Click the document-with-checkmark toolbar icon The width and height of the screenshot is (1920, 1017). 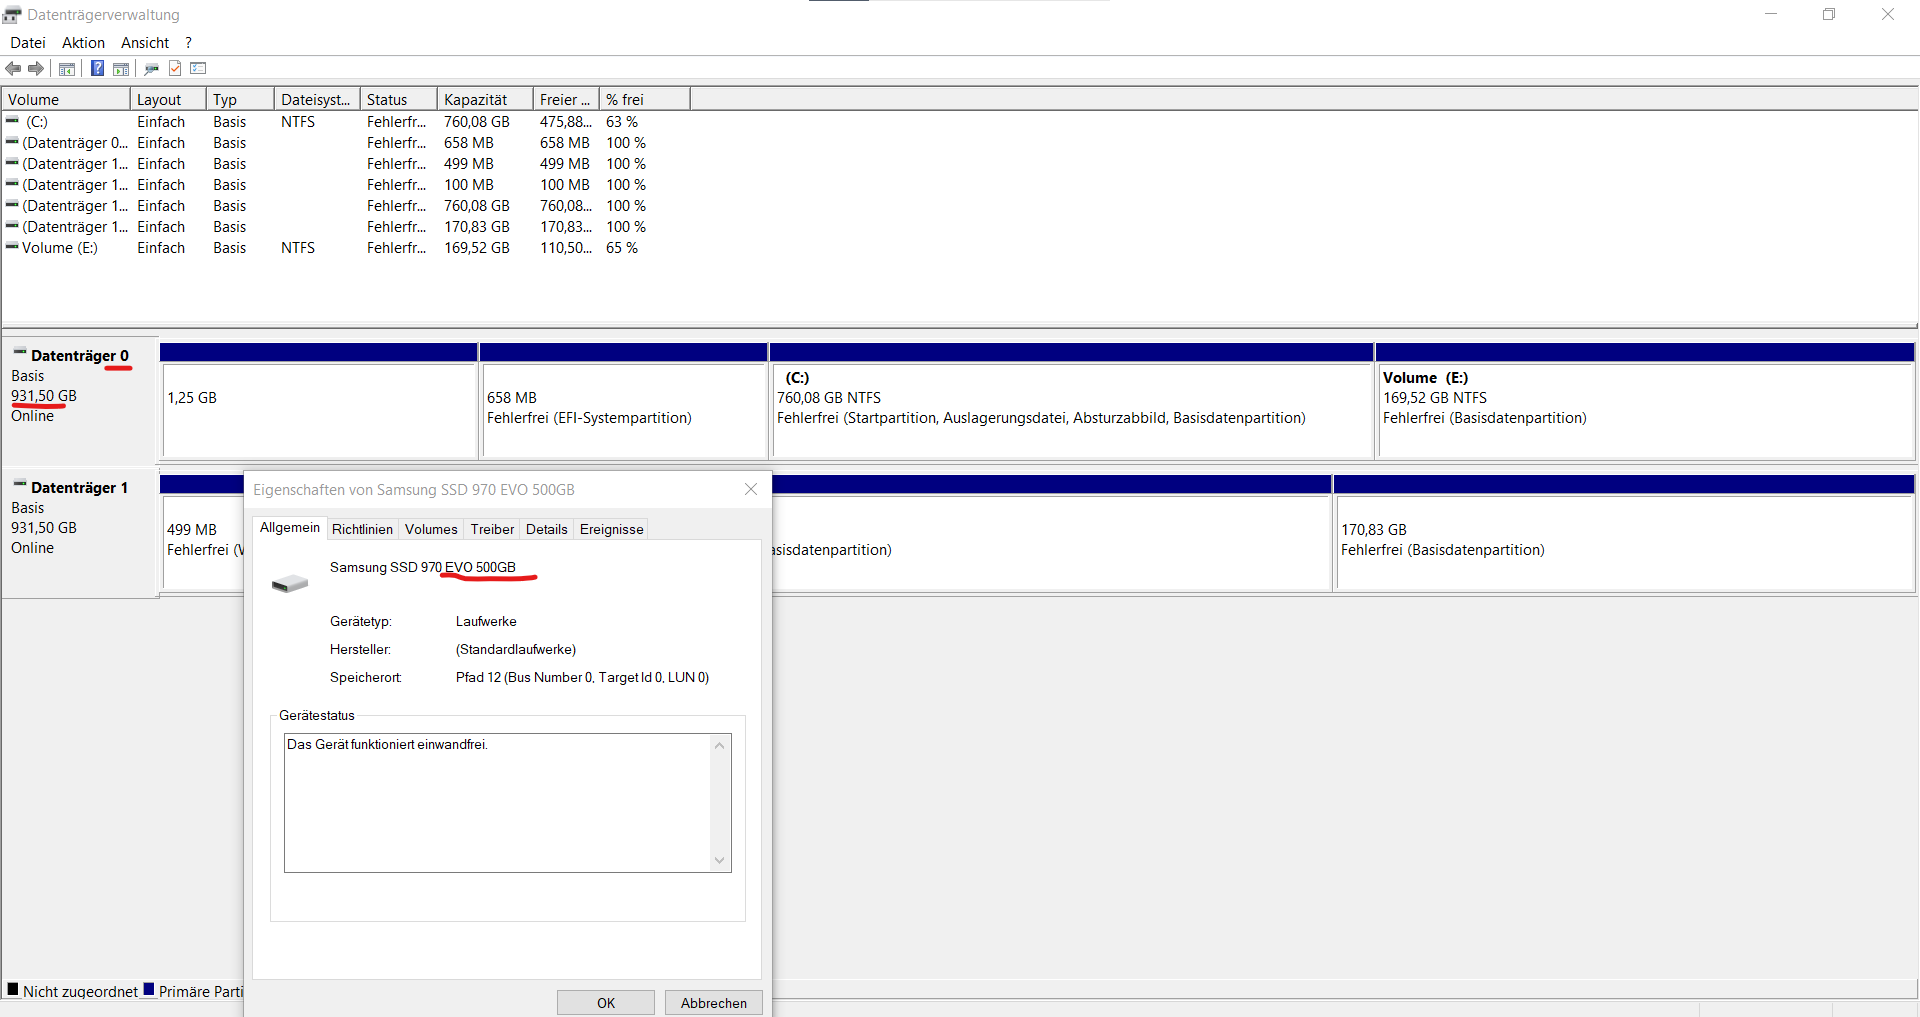point(175,68)
